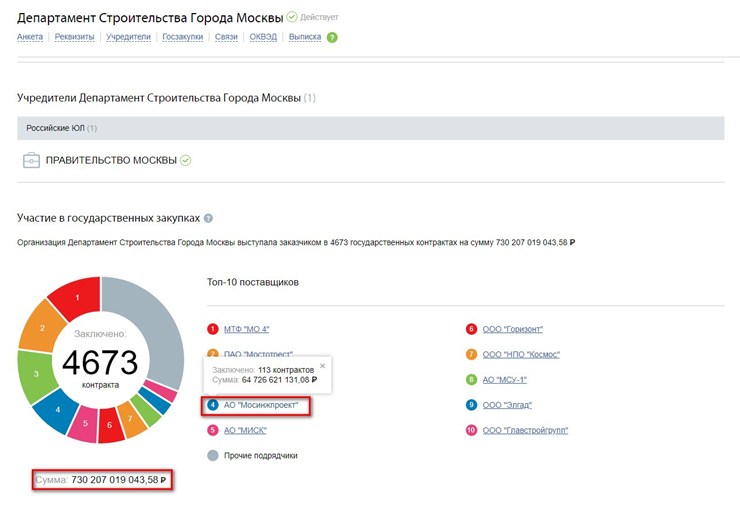Open the ОКВЭД tab link

(x=263, y=37)
